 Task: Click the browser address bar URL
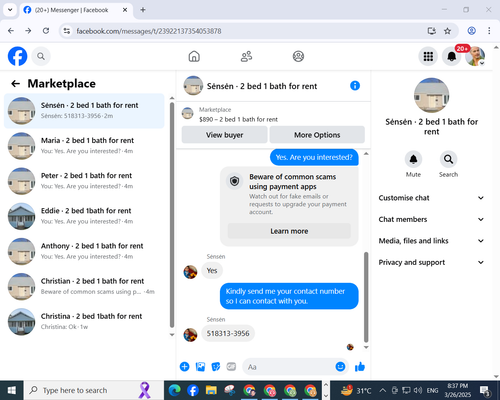pos(149,31)
